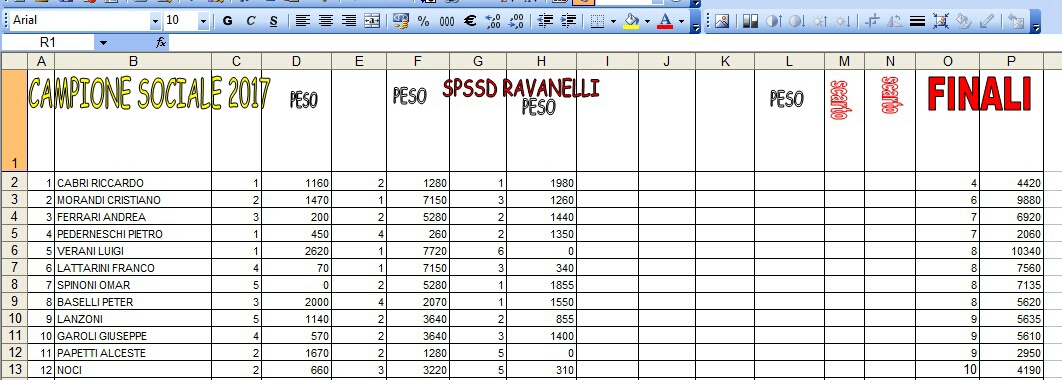Viewport: 1062px width, 380px height.
Task: Increase decimal places
Action: 493,21
